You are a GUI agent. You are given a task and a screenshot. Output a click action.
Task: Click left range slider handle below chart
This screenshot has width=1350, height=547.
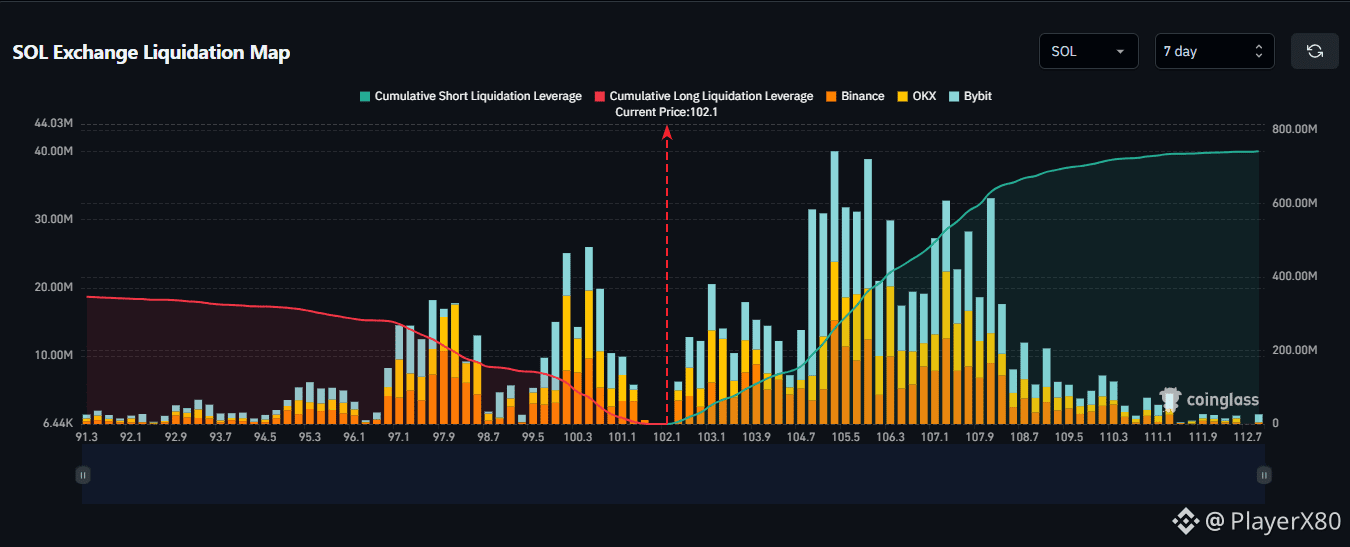[x=83, y=475]
